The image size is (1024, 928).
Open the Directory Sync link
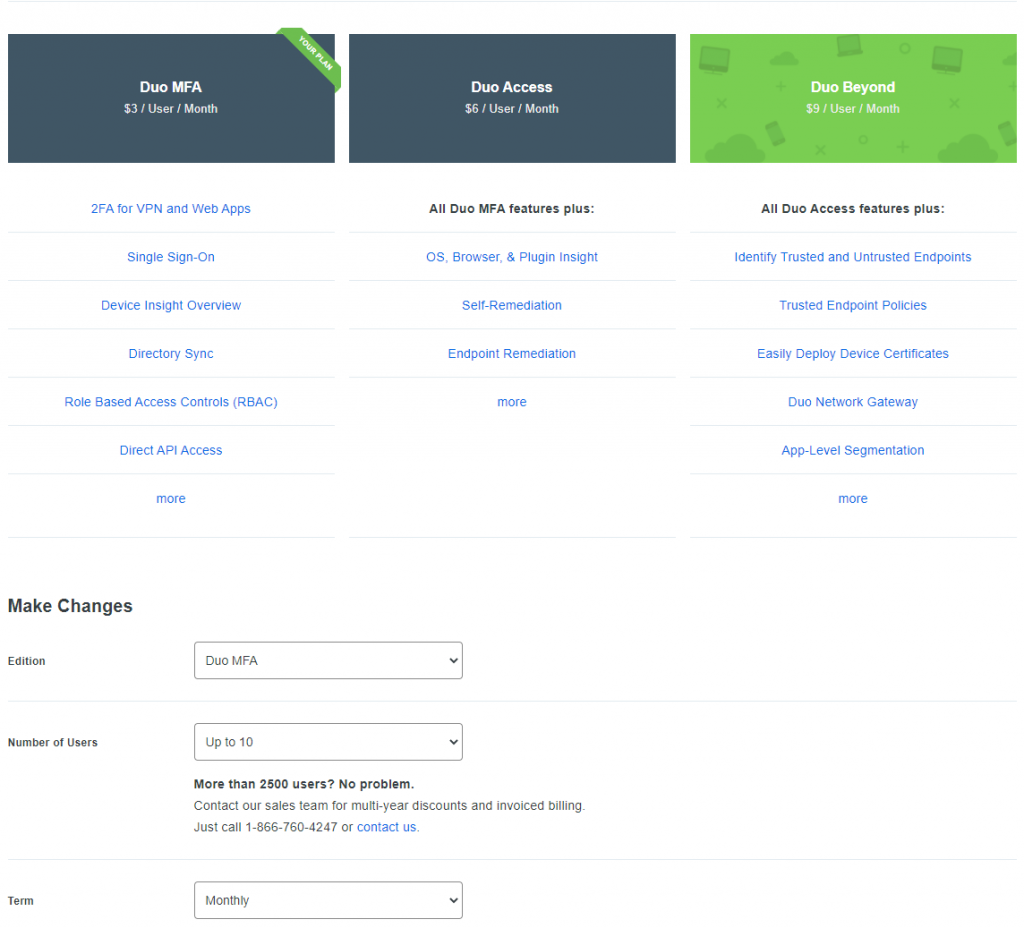[x=170, y=353]
